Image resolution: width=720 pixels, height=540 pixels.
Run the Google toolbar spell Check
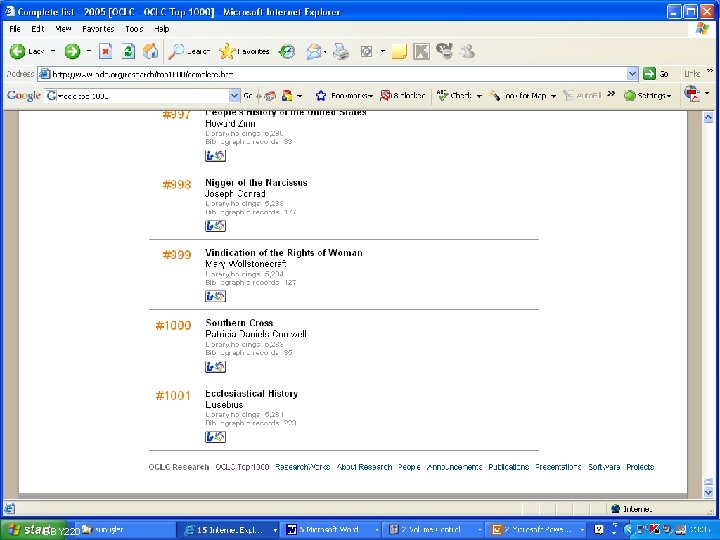pyautogui.click(x=454, y=96)
